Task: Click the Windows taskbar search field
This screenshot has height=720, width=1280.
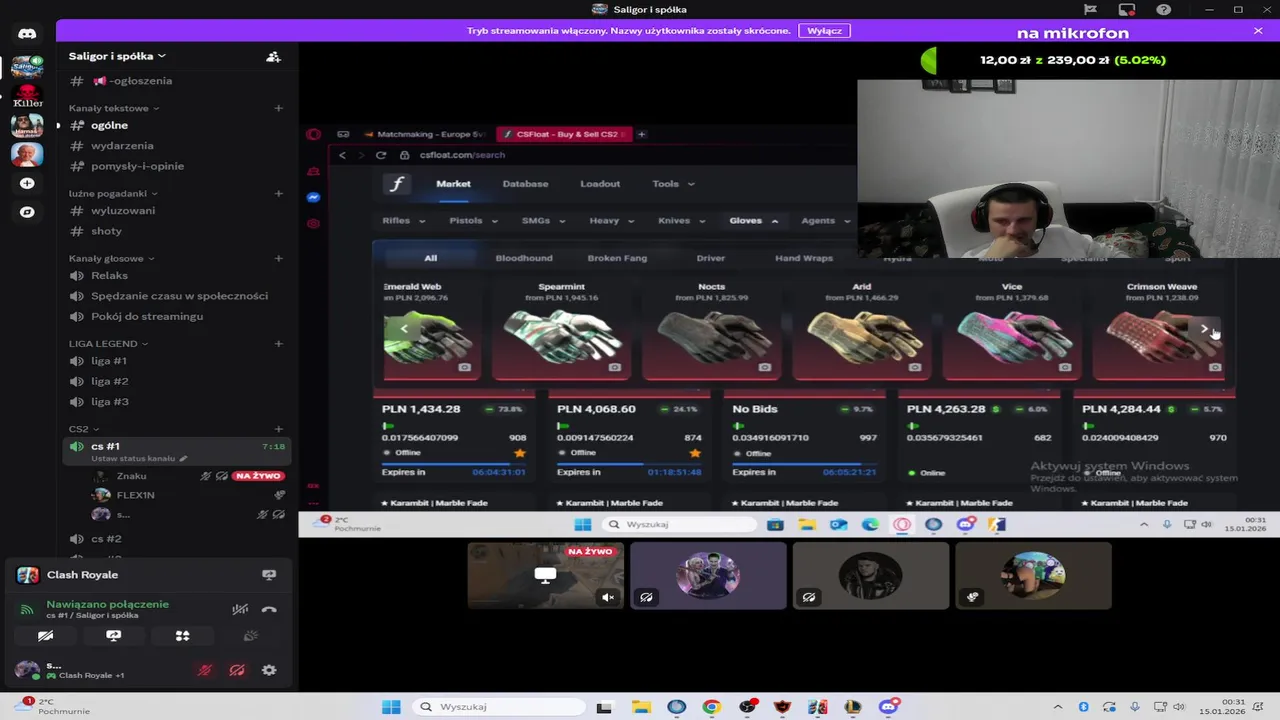Action: click(497, 707)
